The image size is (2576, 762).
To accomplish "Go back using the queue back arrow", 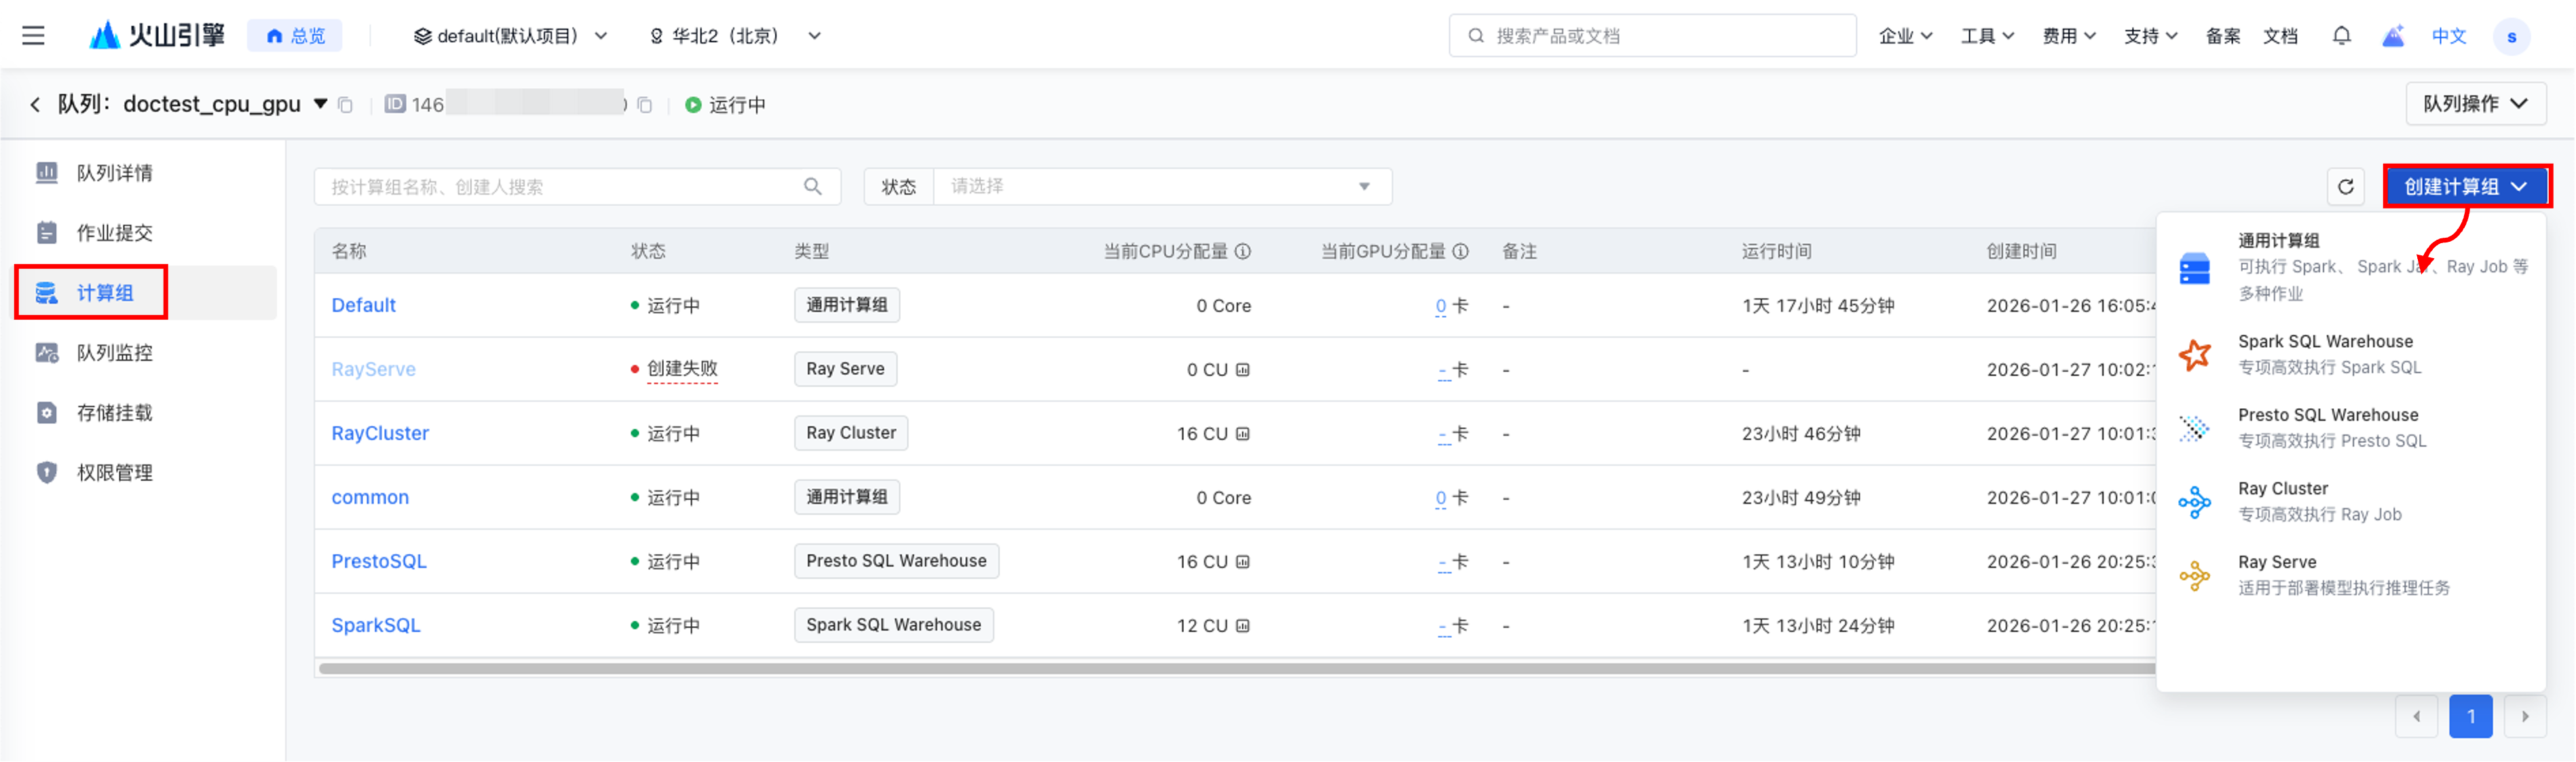I will 35,104.
